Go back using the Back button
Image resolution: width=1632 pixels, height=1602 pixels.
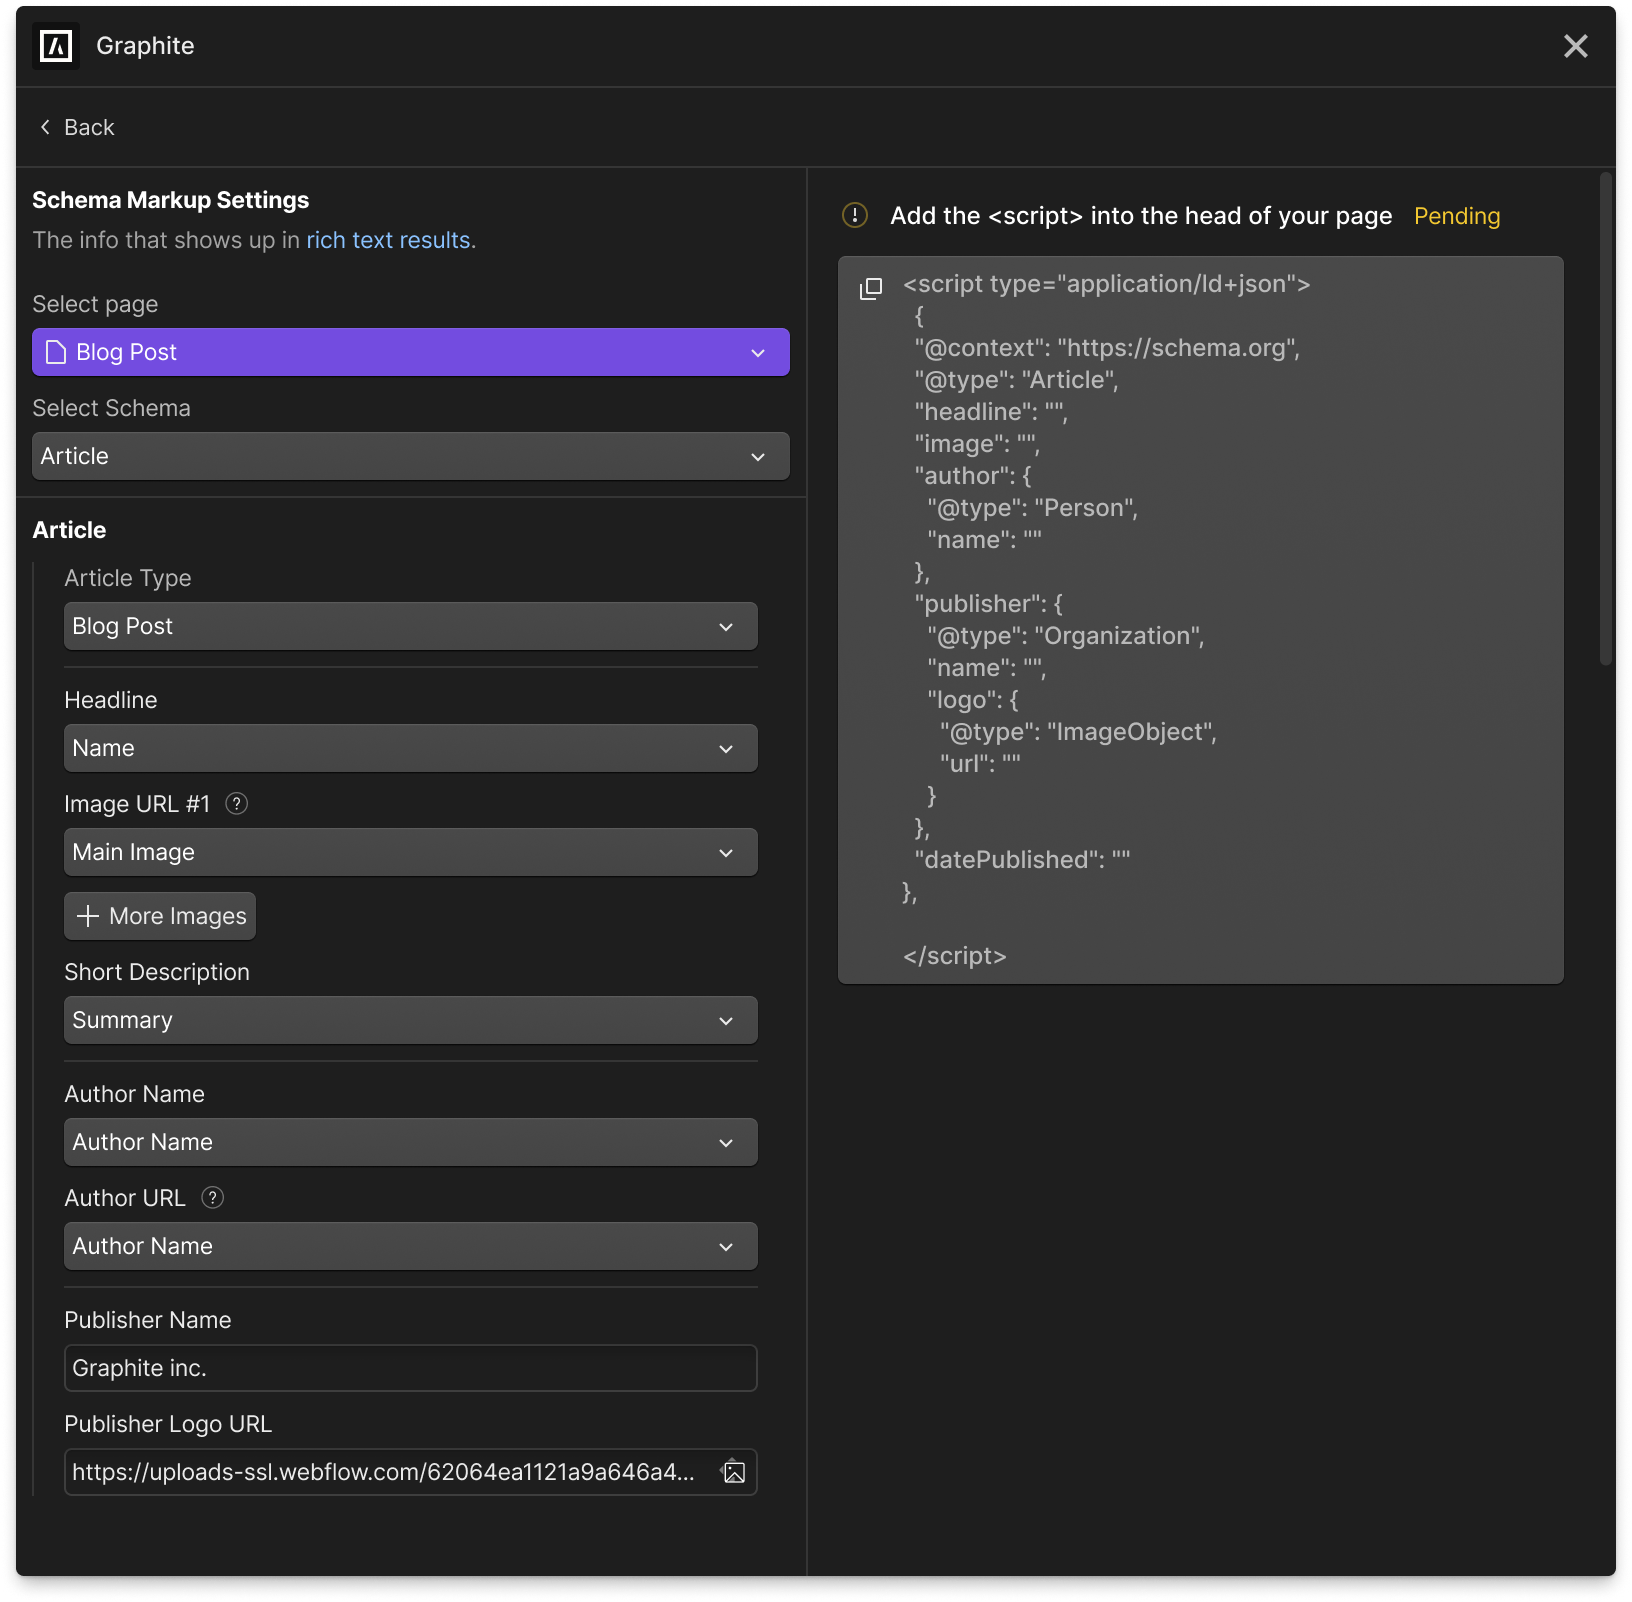pyautogui.click(x=77, y=127)
